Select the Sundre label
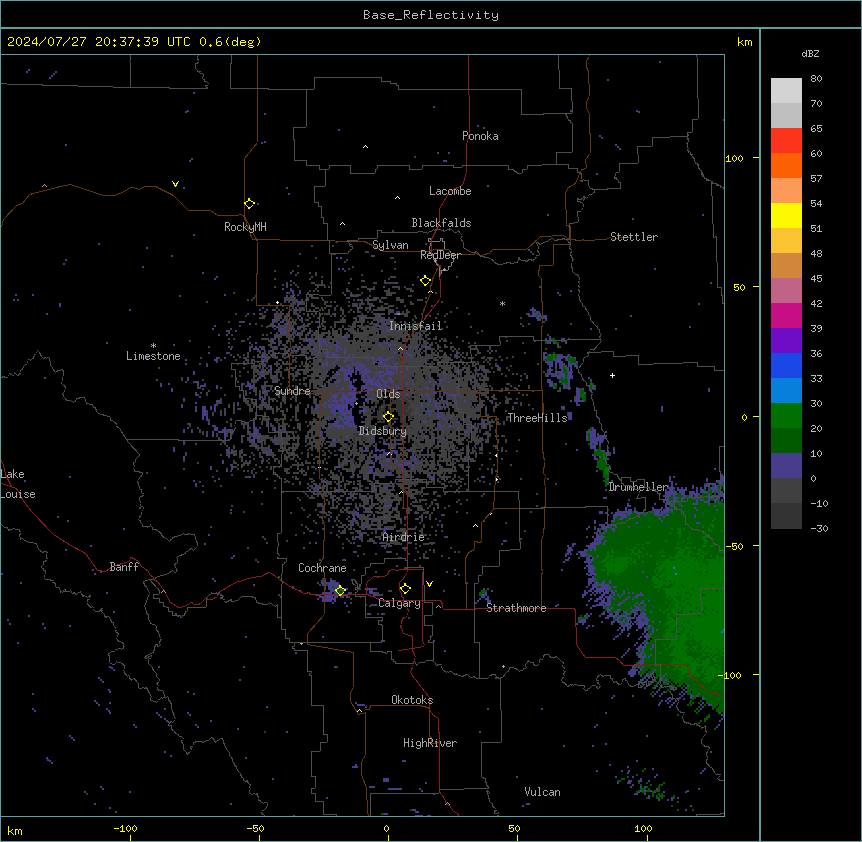This screenshot has width=862, height=842. click(292, 391)
